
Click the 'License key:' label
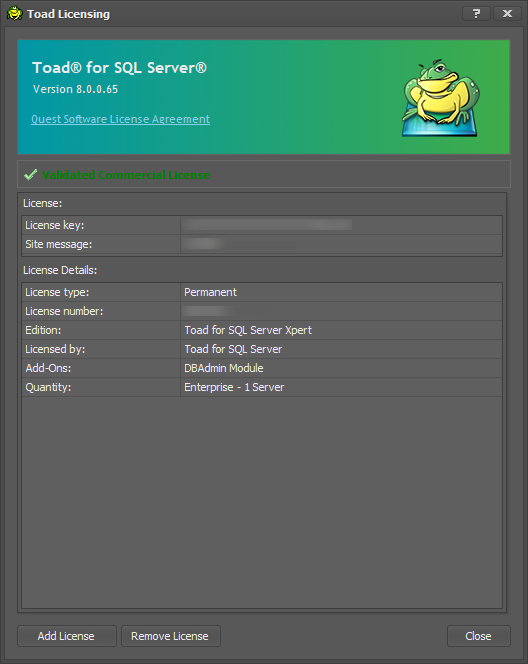click(x=55, y=225)
